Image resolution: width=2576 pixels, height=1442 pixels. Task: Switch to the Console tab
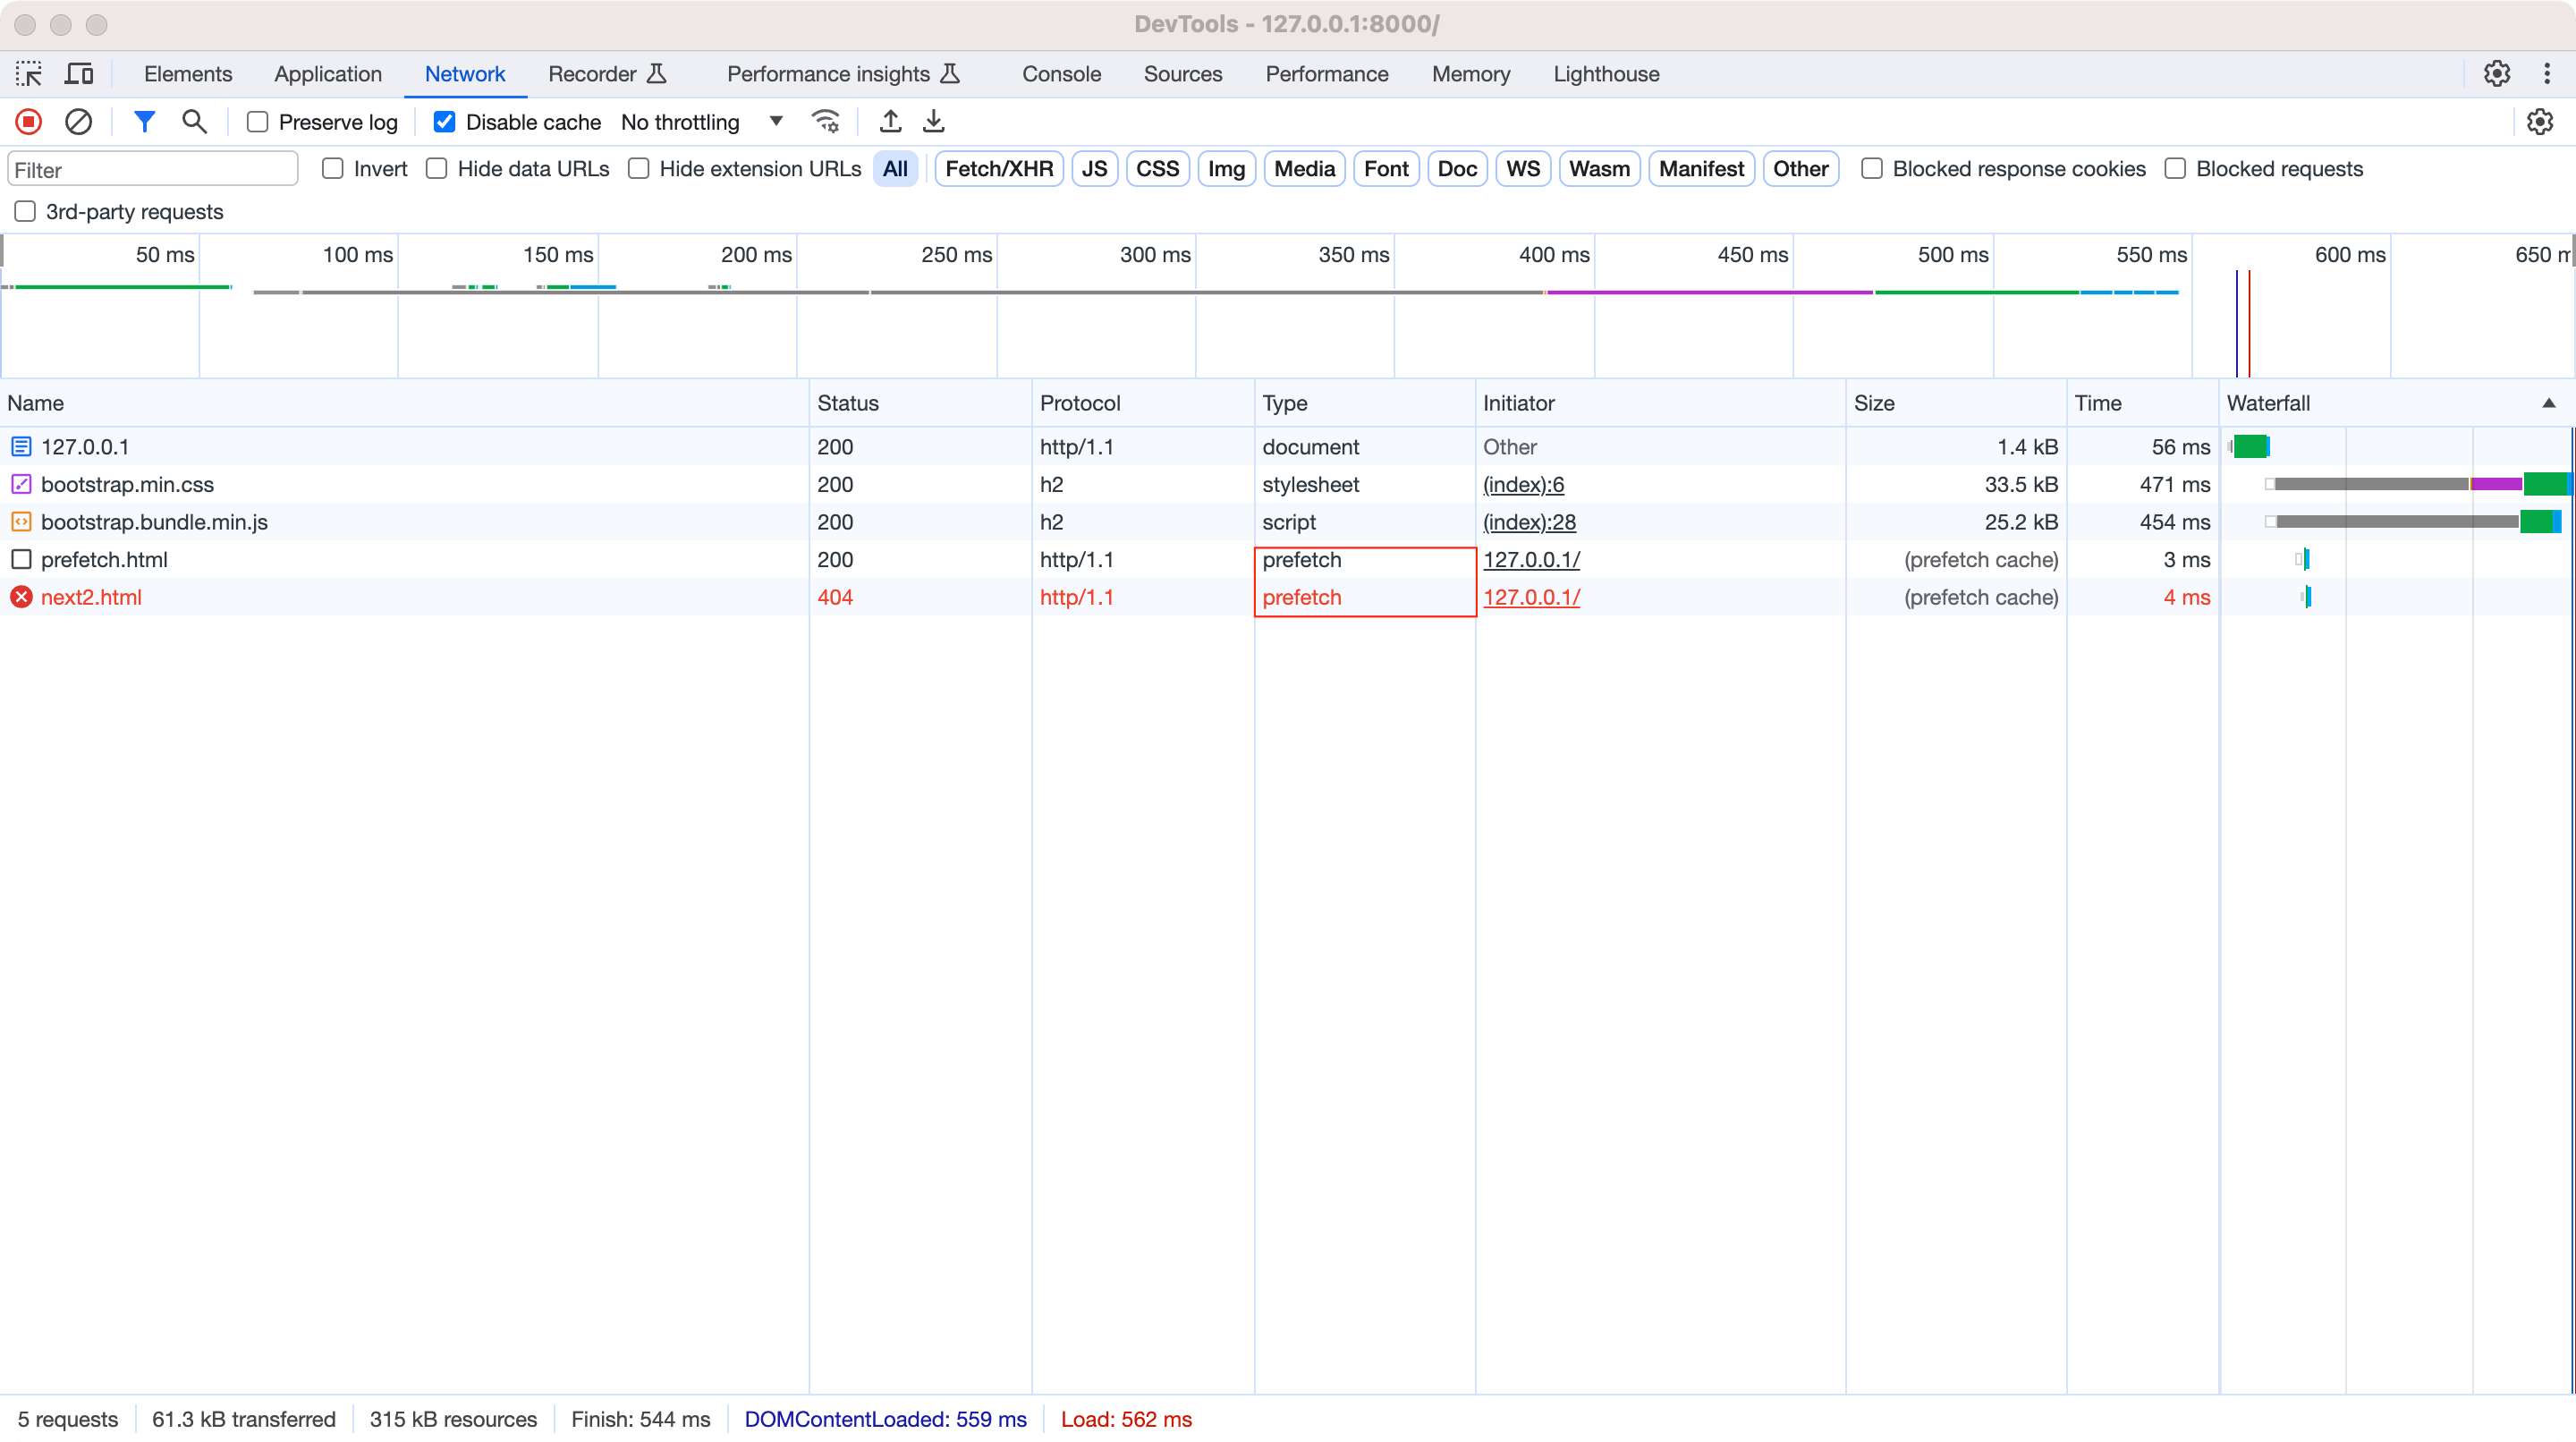pos(1061,74)
